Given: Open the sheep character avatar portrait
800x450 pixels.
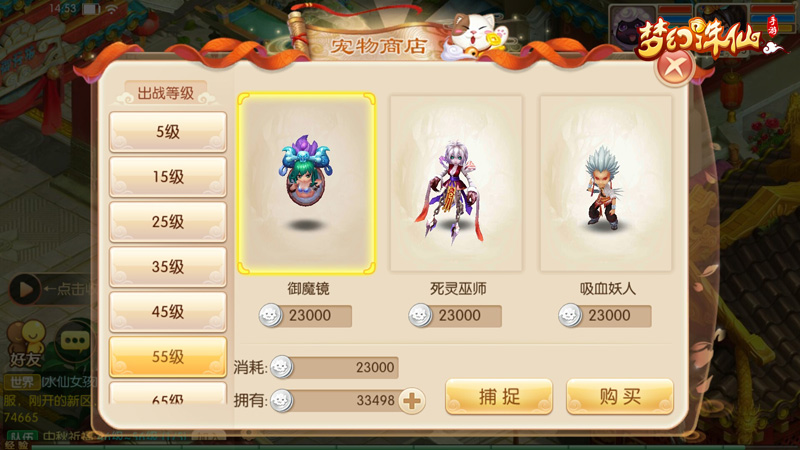Looking at the screenshot, I should coord(633,28).
